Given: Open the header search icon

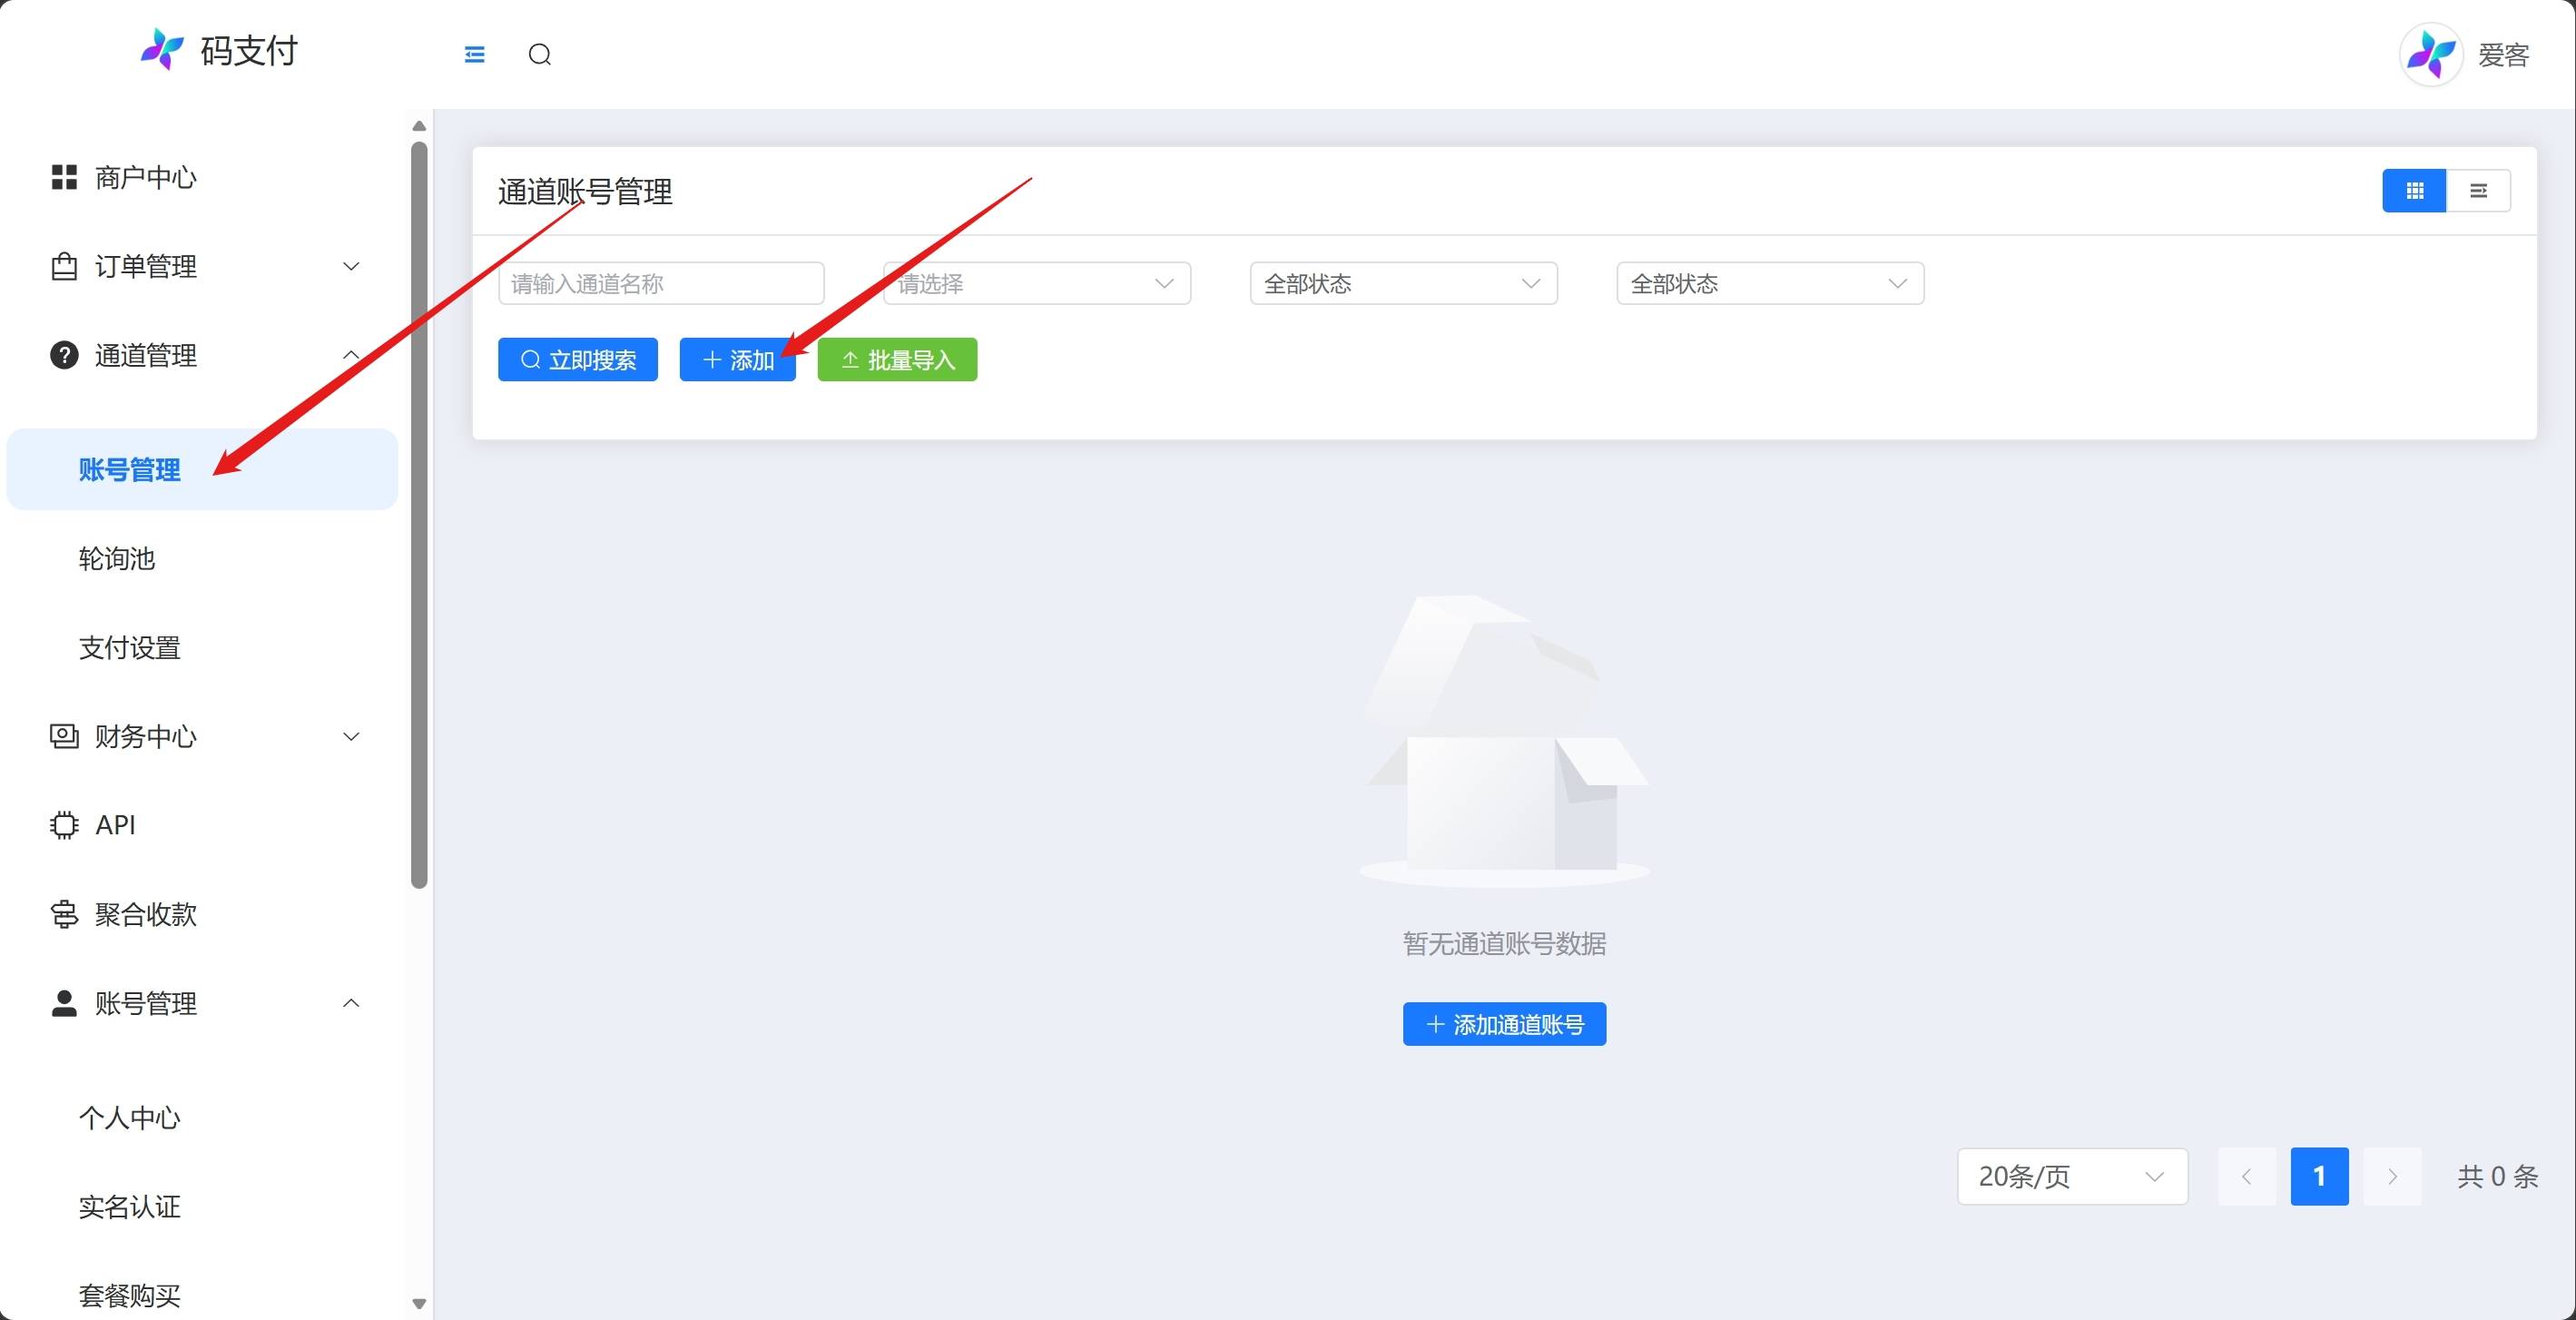Looking at the screenshot, I should point(540,54).
